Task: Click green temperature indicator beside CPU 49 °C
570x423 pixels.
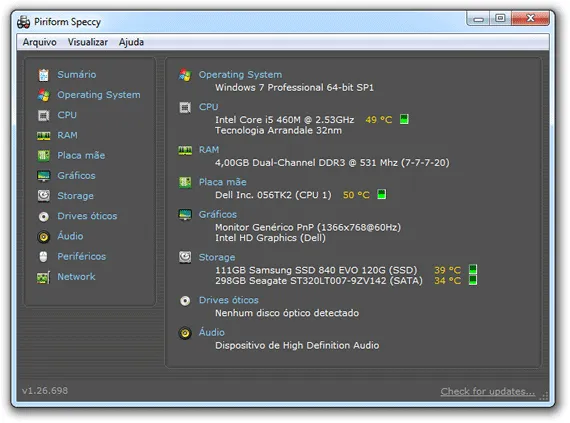Action: [404, 119]
